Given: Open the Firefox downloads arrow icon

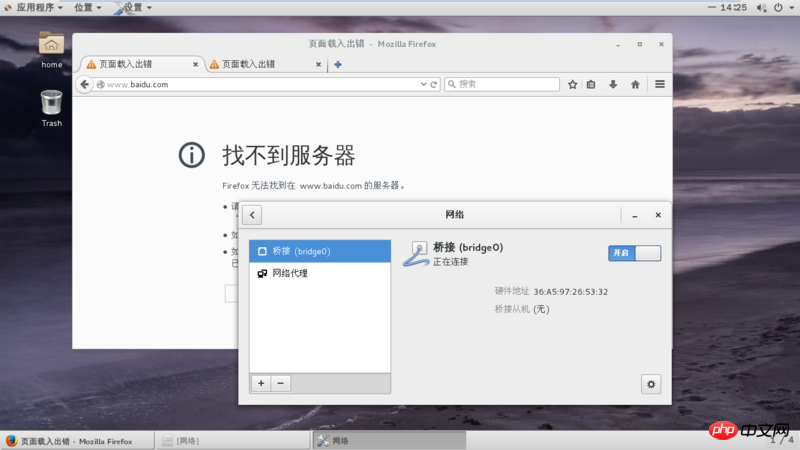Looking at the screenshot, I should [x=613, y=84].
